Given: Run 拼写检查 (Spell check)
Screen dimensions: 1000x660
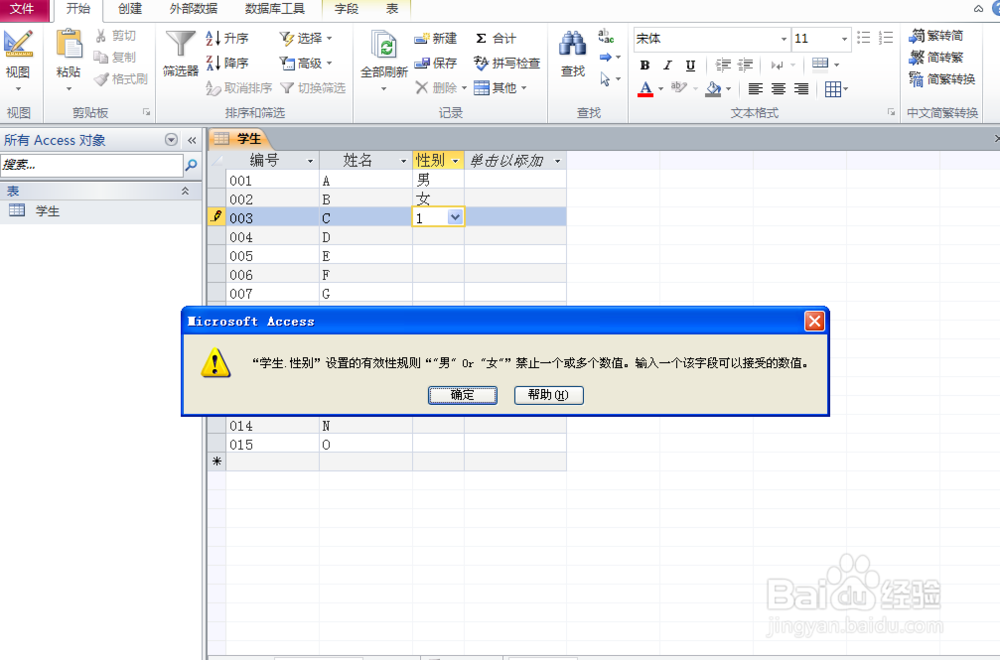Looking at the screenshot, I should (x=507, y=62).
